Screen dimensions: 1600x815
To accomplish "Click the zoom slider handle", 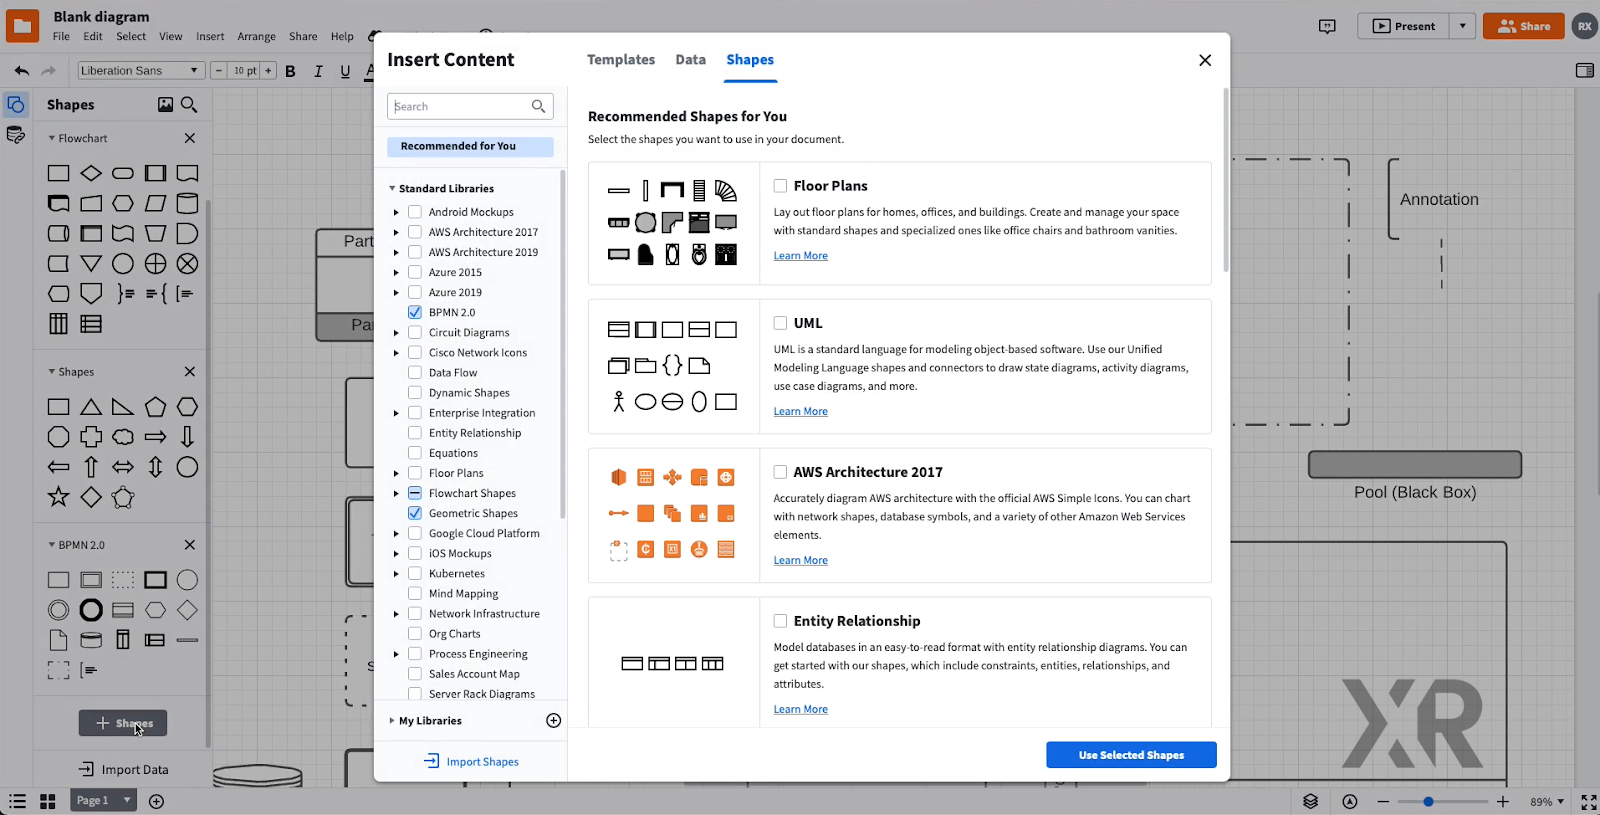I will pos(1428,802).
